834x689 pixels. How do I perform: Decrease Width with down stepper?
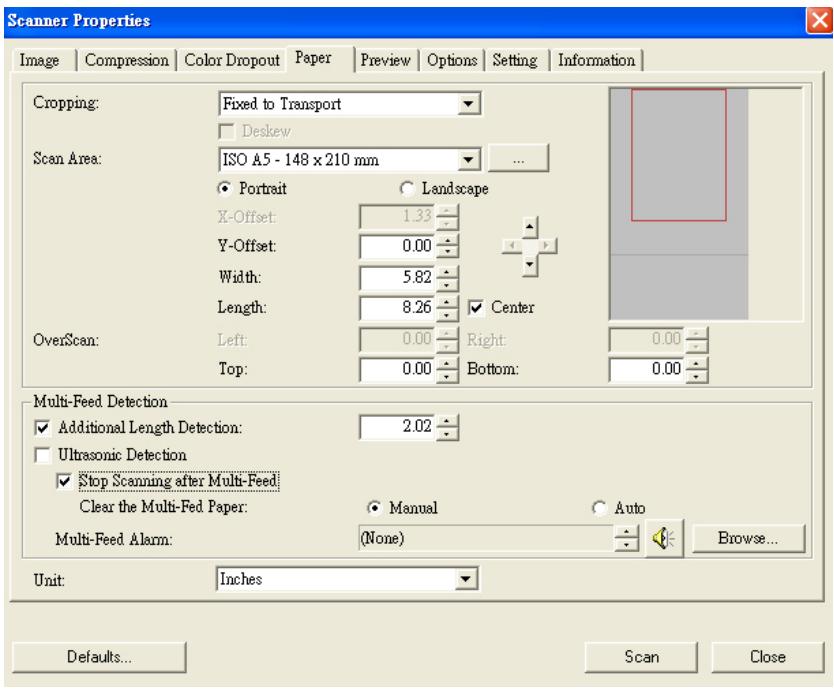pyautogui.click(x=447, y=284)
